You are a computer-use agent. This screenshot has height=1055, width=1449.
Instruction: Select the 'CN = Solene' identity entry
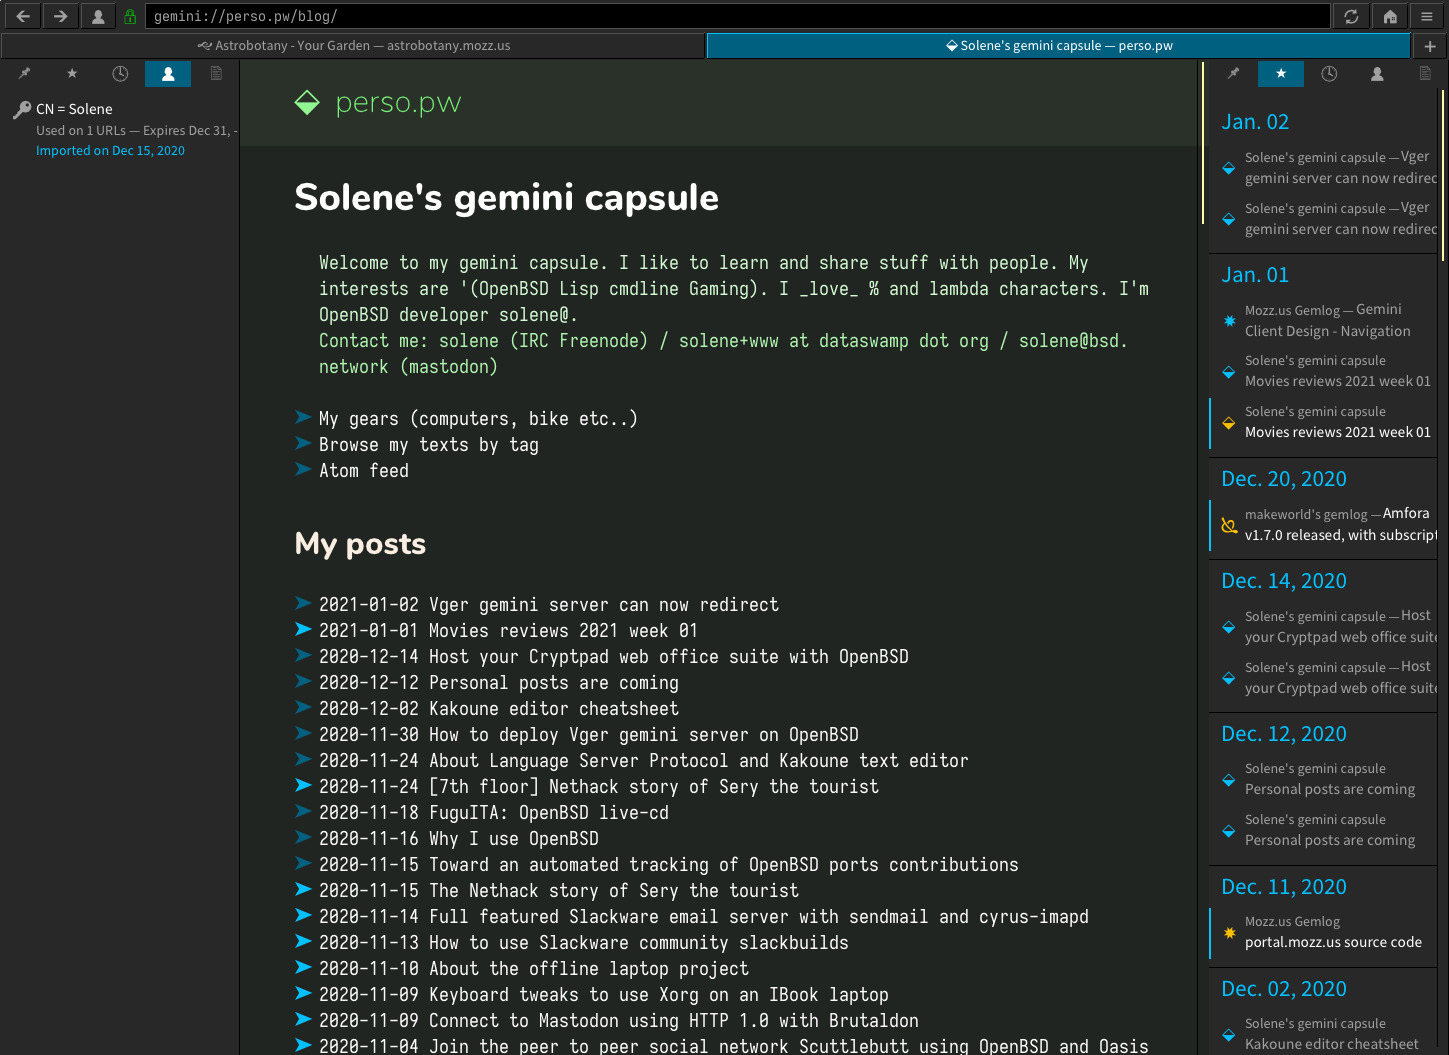click(x=74, y=109)
